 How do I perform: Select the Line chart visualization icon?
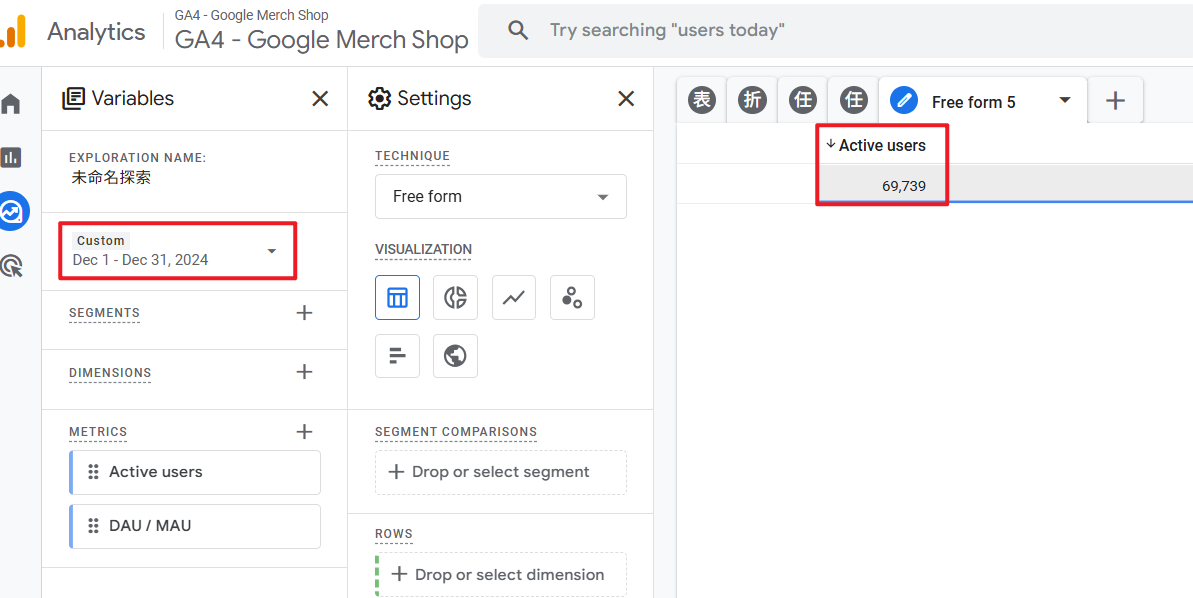[x=514, y=297]
